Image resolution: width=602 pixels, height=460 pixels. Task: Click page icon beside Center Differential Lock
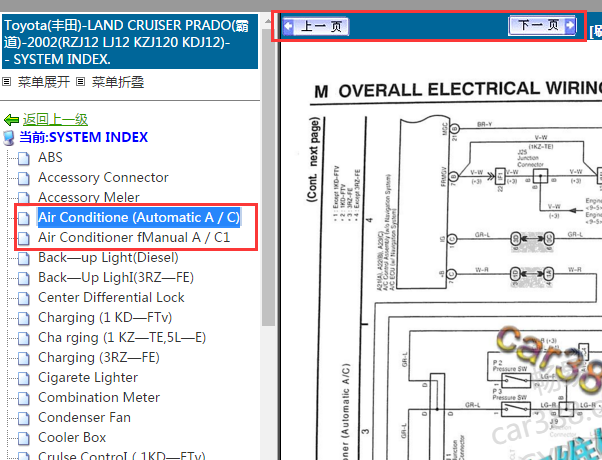(x=24, y=298)
